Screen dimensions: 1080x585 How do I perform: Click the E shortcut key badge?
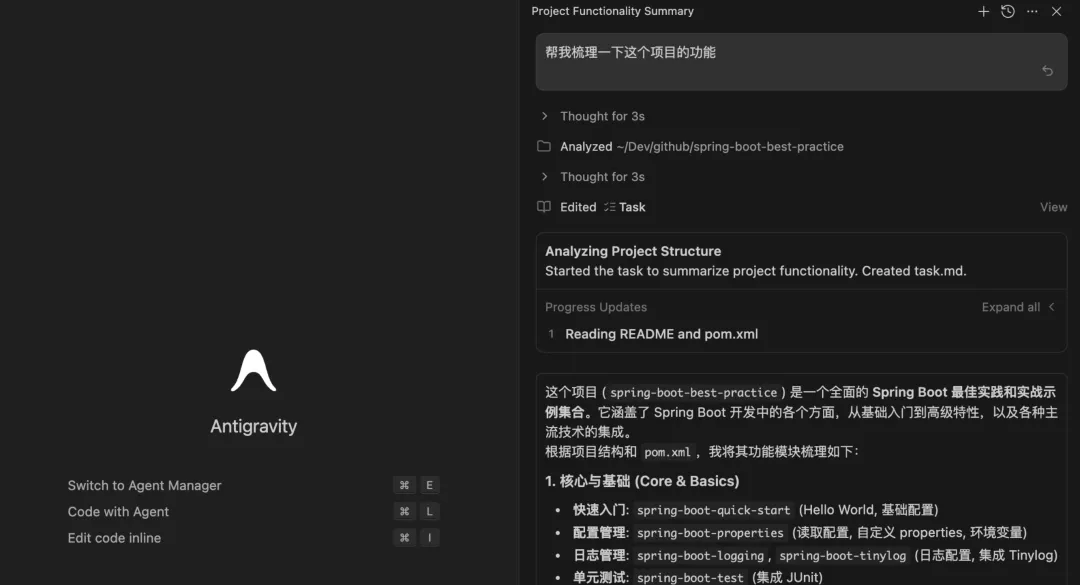(429, 485)
